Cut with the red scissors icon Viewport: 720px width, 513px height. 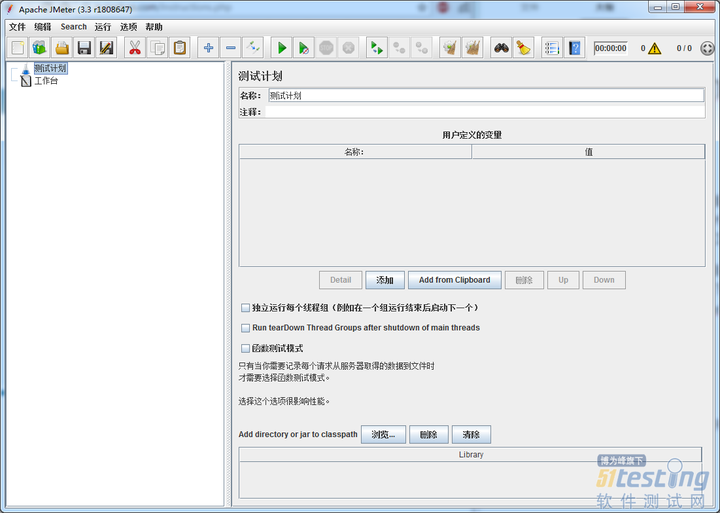[x=135, y=48]
